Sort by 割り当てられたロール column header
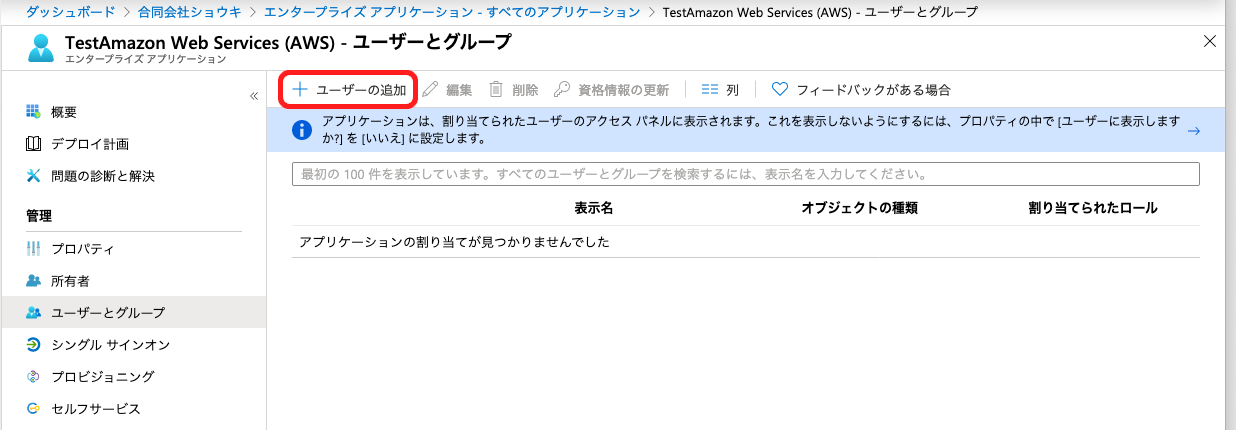 1093,208
